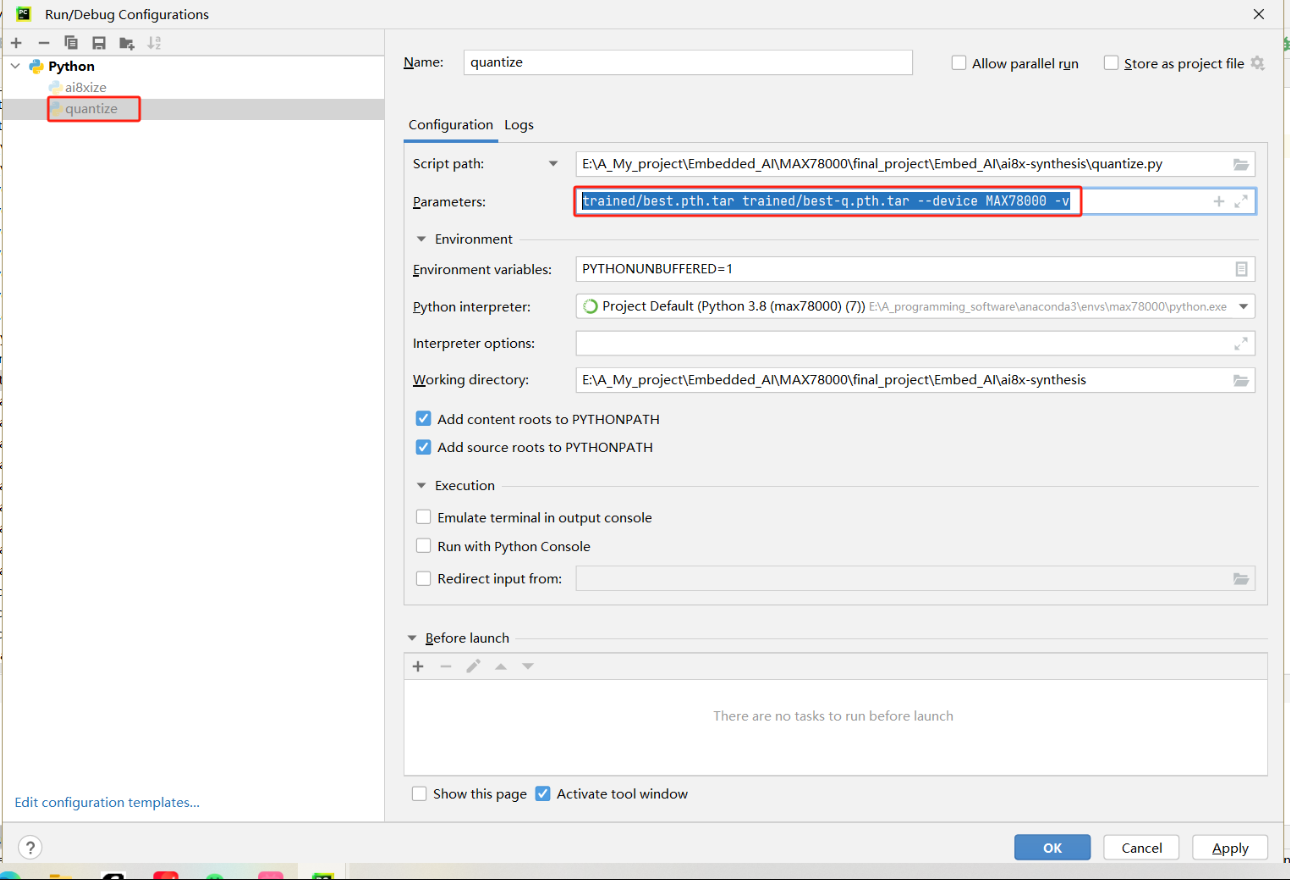This screenshot has width=1290, height=880.
Task: Save configuration using the disk icon
Action: [x=99, y=43]
